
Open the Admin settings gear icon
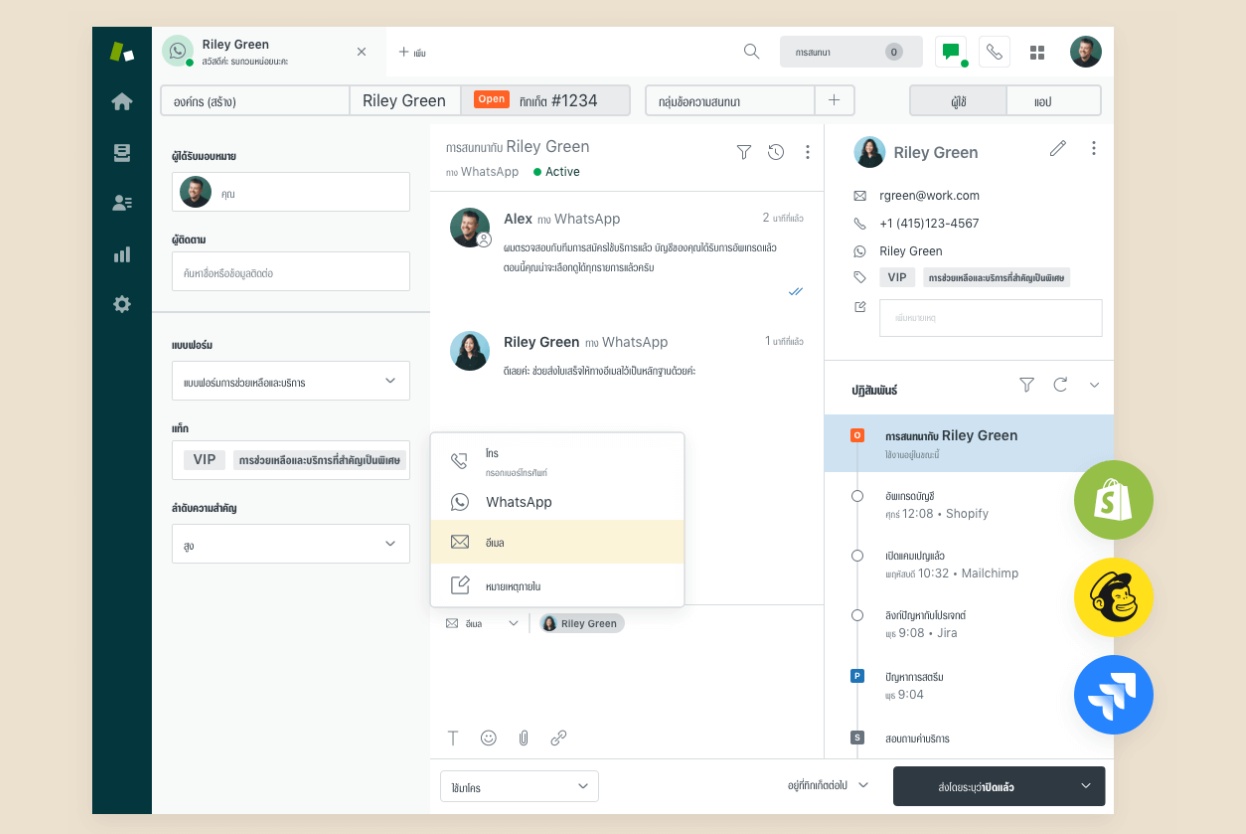pos(122,305)
